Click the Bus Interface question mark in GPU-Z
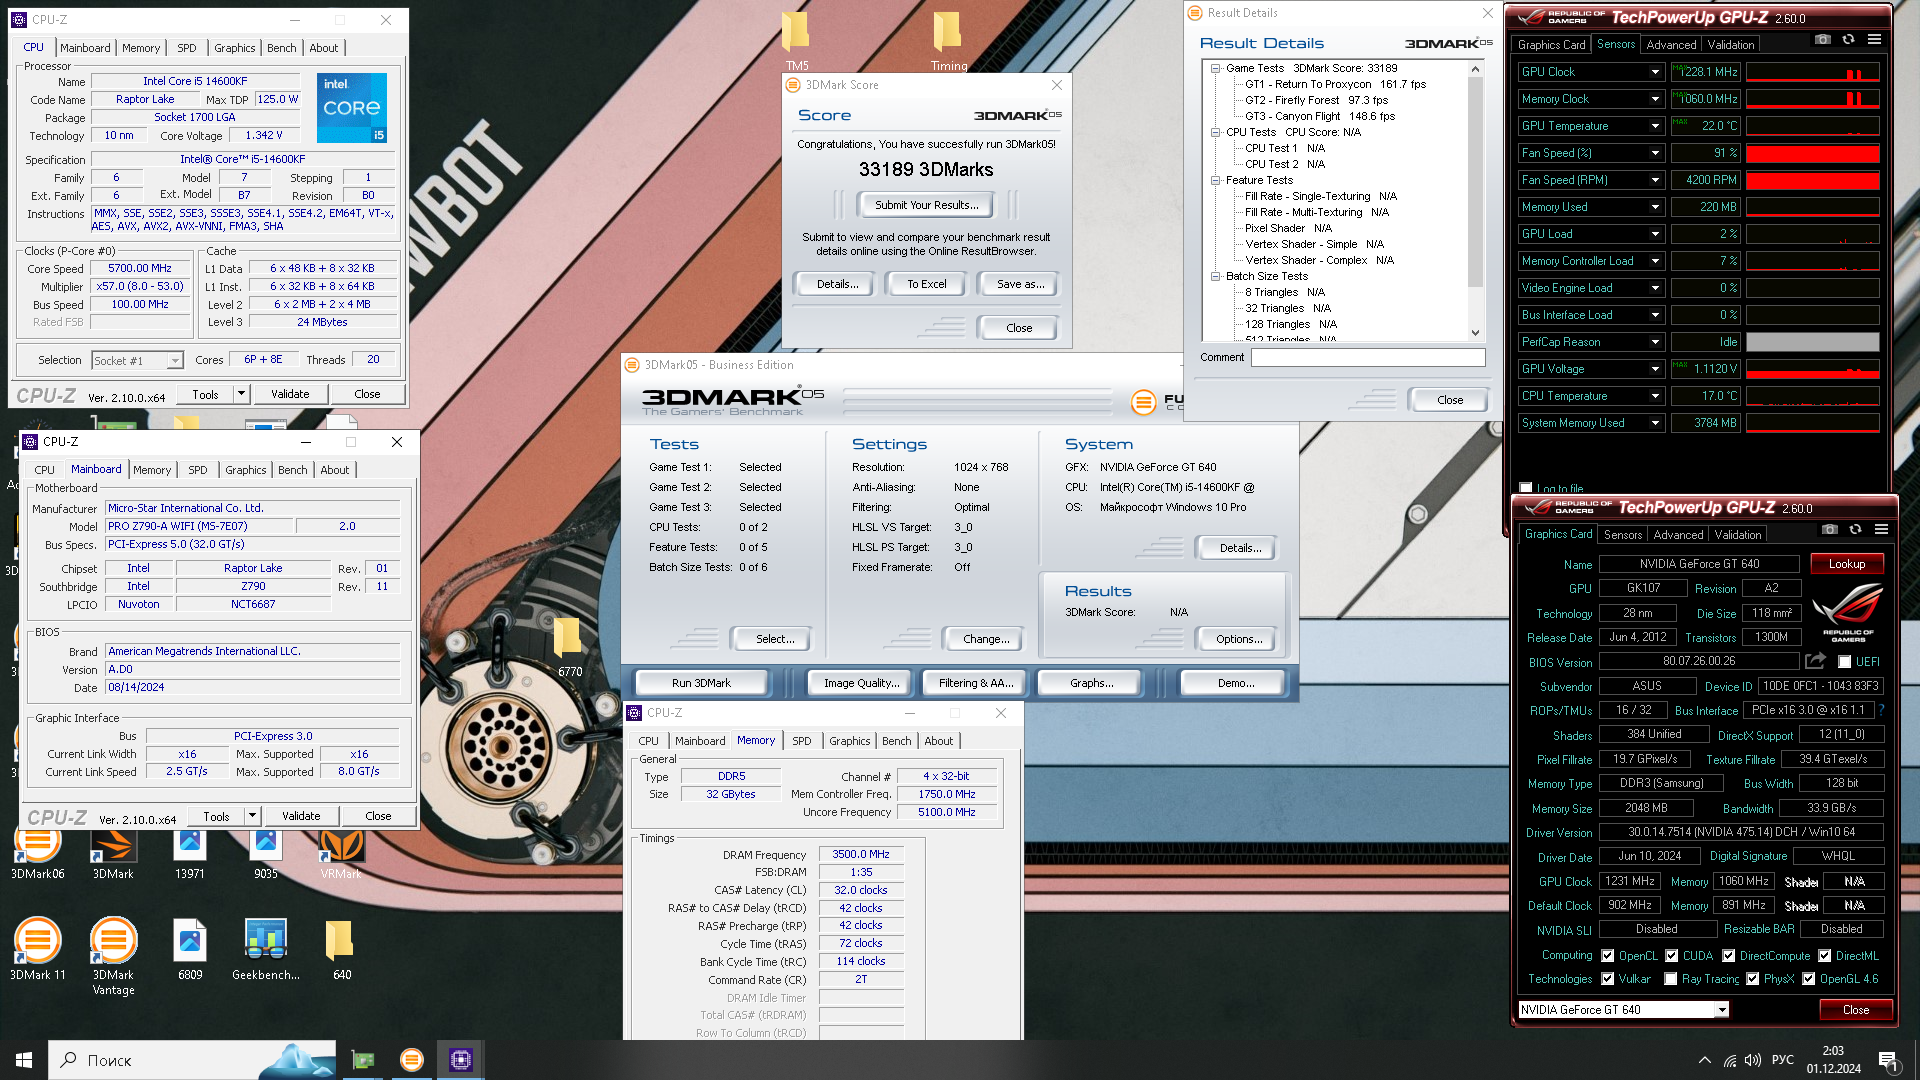The height and width of the screenshot is (1080, 1920). 1881,710
